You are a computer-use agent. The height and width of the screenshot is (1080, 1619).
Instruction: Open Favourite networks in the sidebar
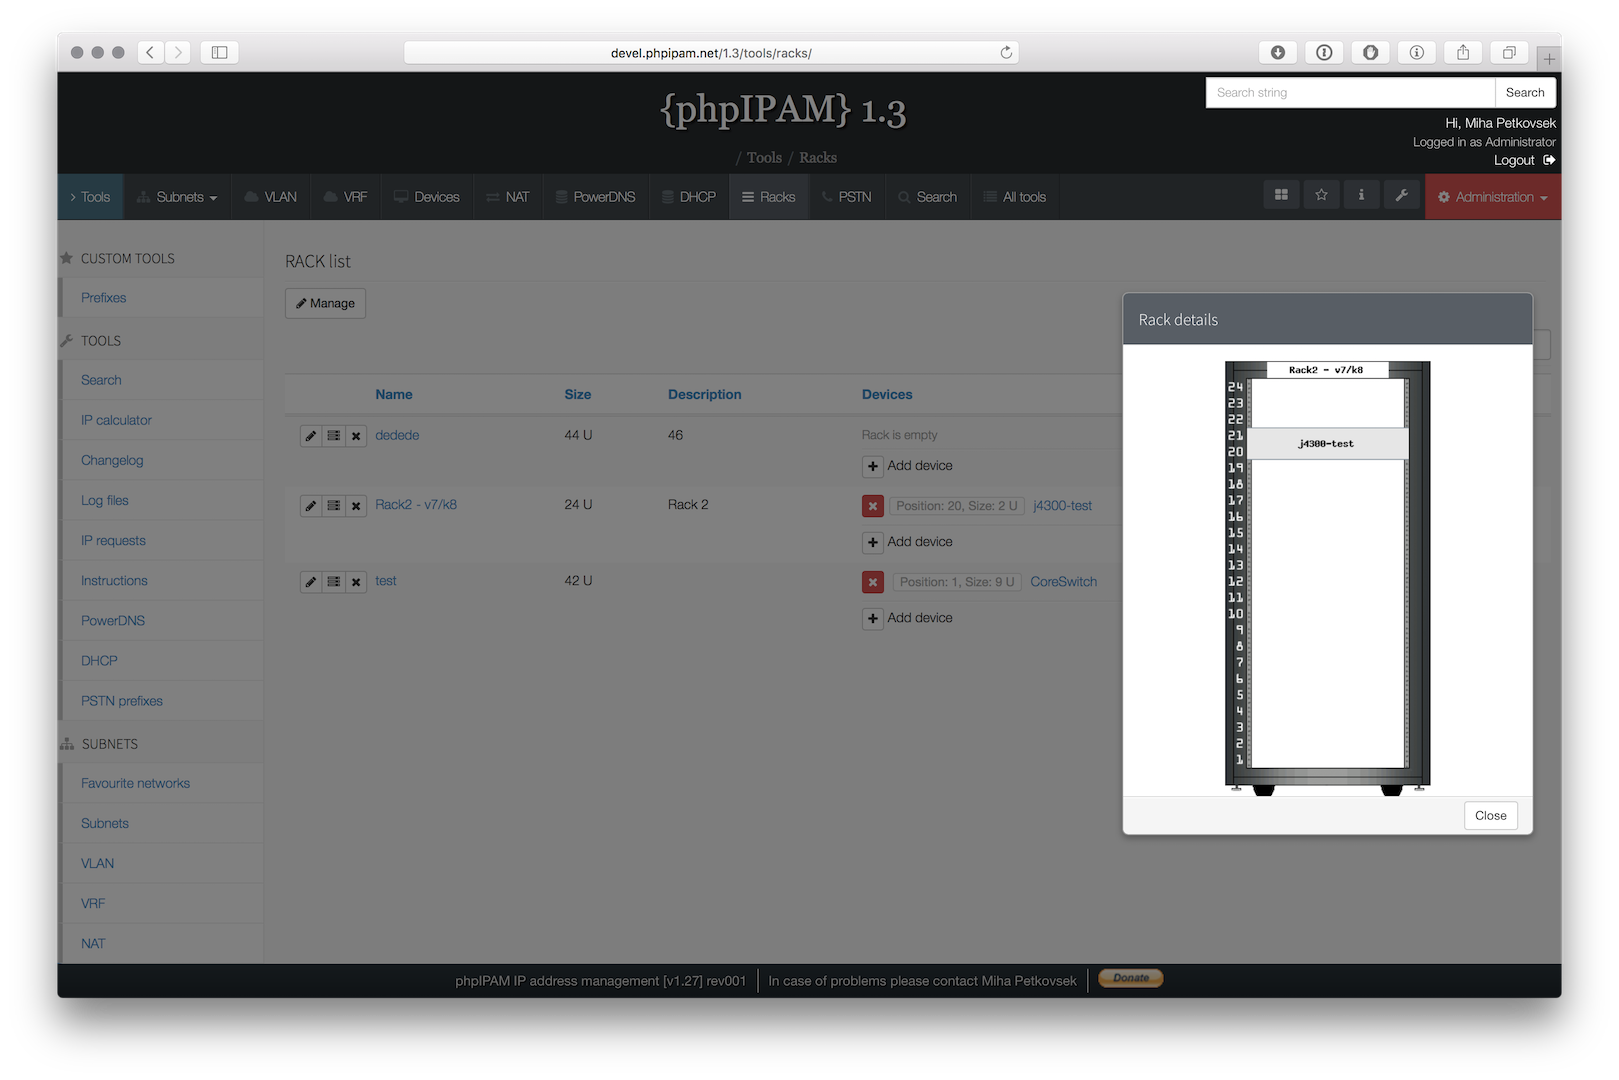click(x=135, y=783)
